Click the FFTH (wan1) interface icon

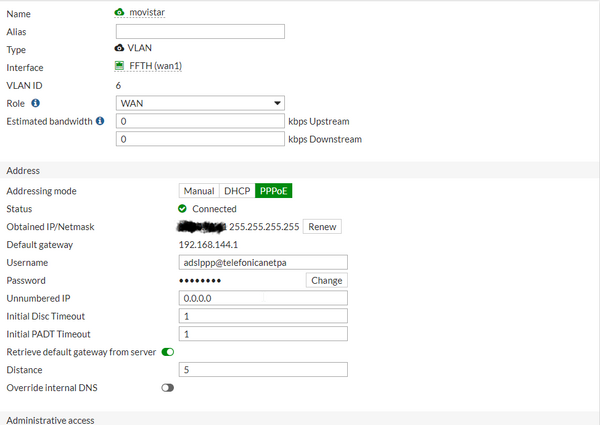click(x=121, y=66)
